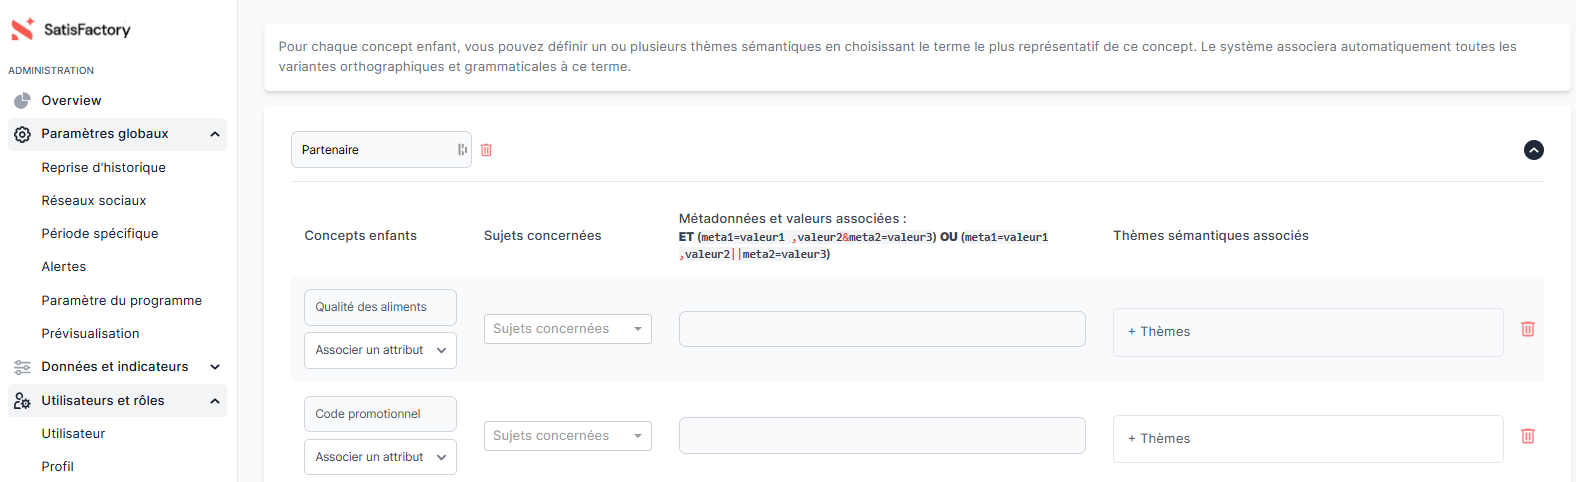Click the Paramètres globaux gear icon
This screenshot has height=482, width=1576.
[x=22, y=134]
